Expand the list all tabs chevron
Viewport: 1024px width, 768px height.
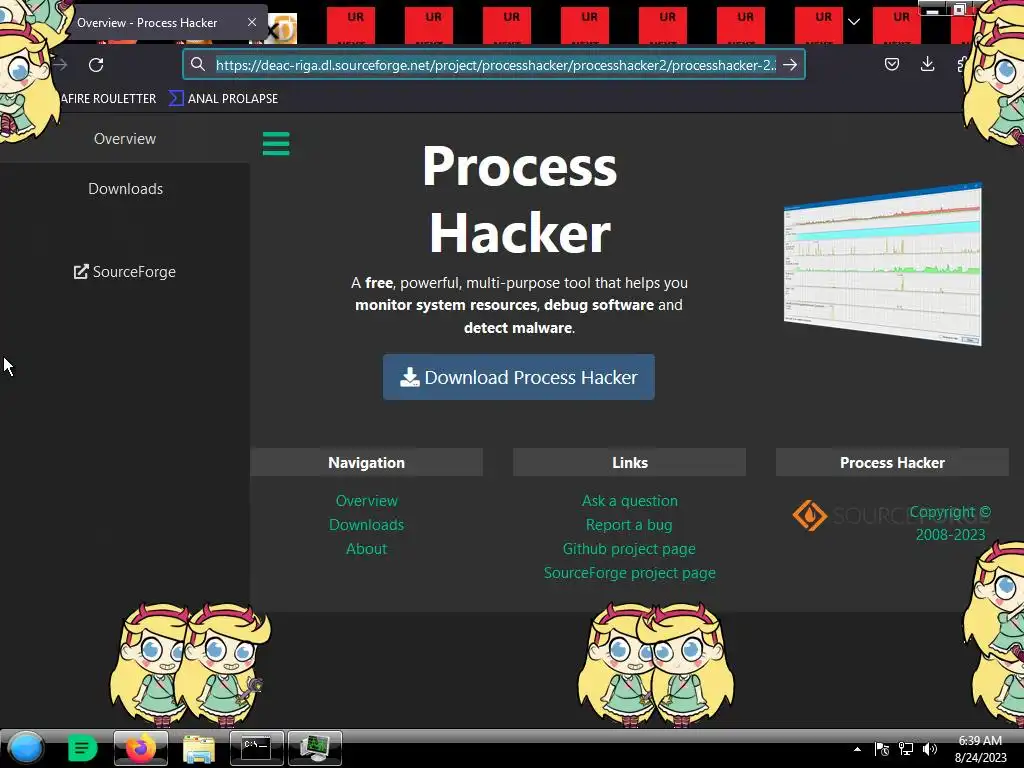pos(854,22)
